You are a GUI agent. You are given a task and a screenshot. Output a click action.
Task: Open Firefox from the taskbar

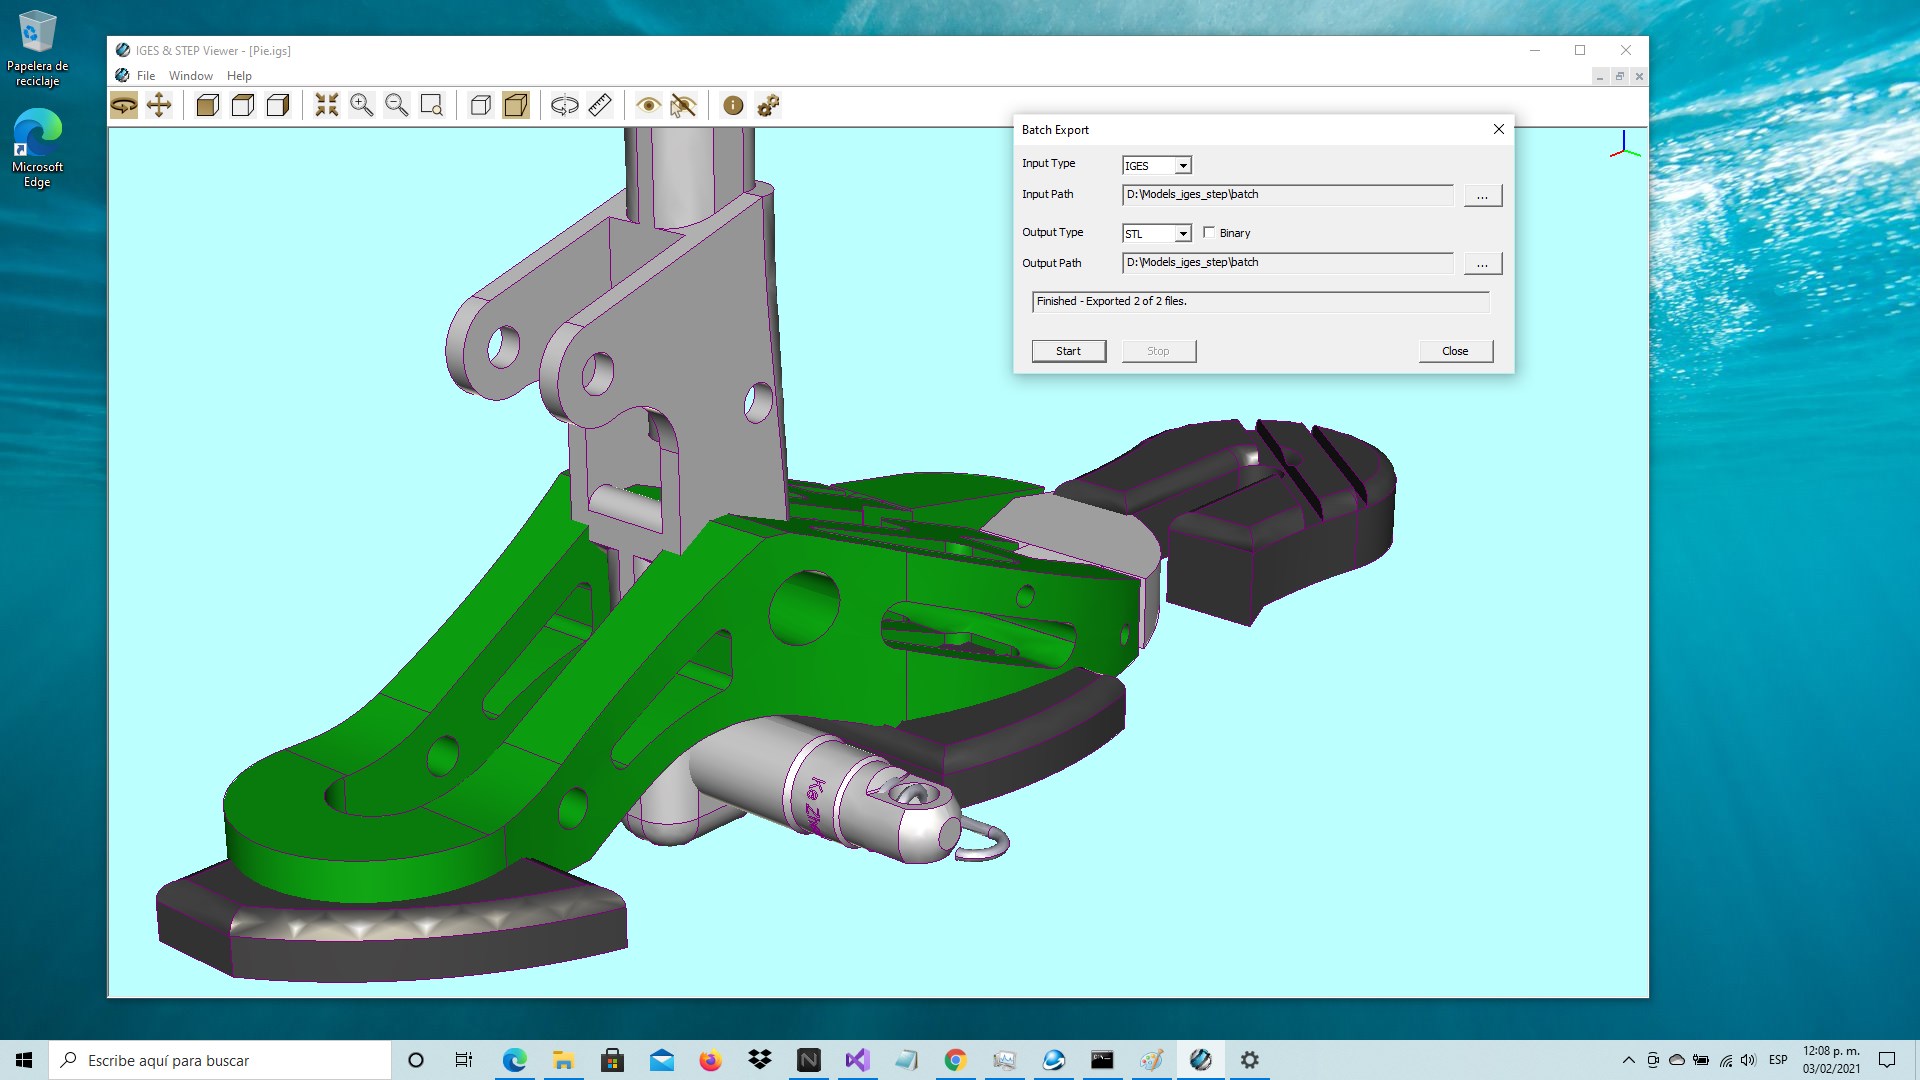711,1060
